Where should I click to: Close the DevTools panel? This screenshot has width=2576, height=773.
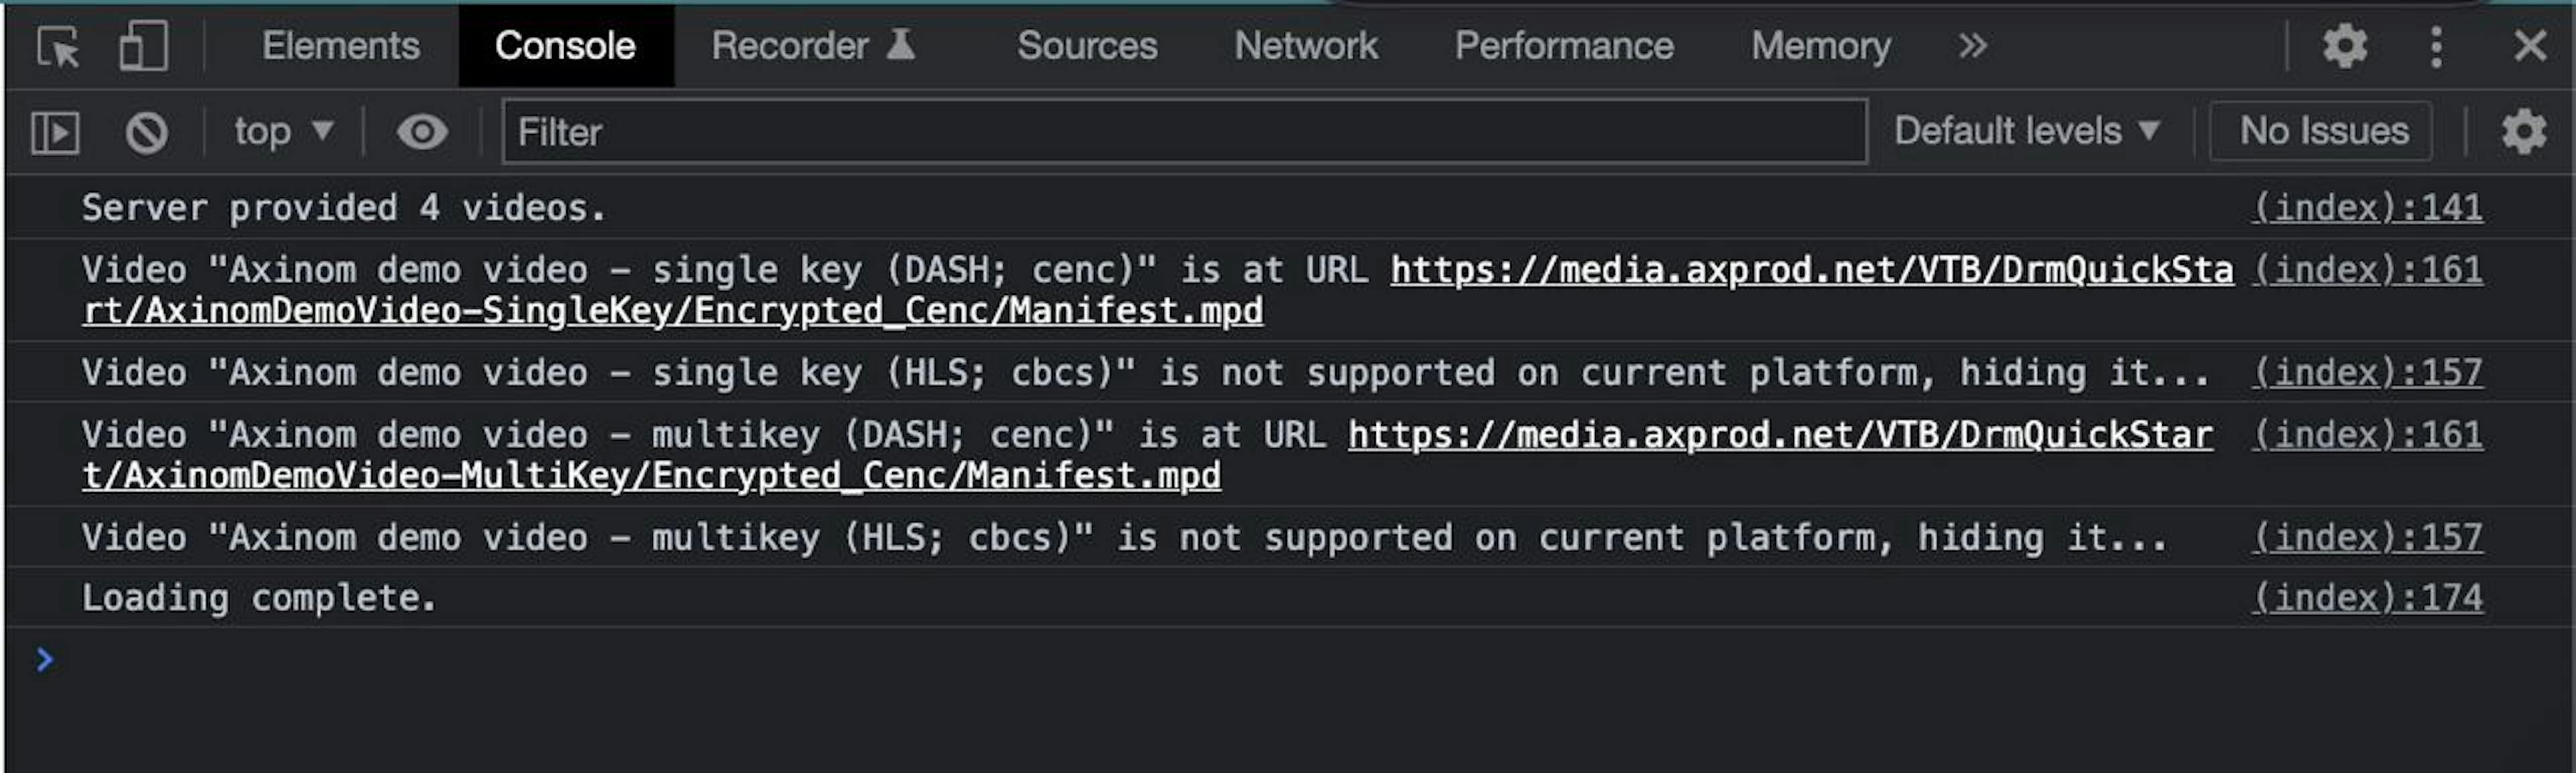pos(2530,46)
